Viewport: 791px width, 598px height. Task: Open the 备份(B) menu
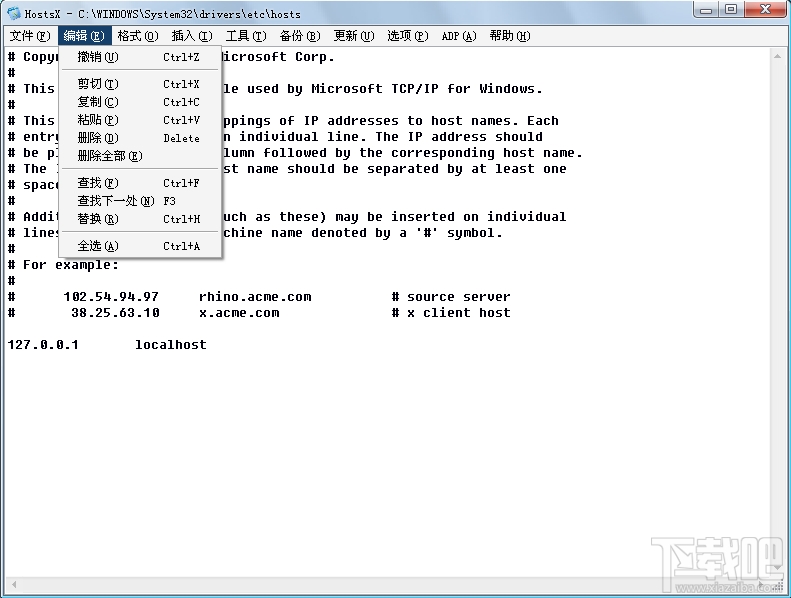click(x=300, y=36)
